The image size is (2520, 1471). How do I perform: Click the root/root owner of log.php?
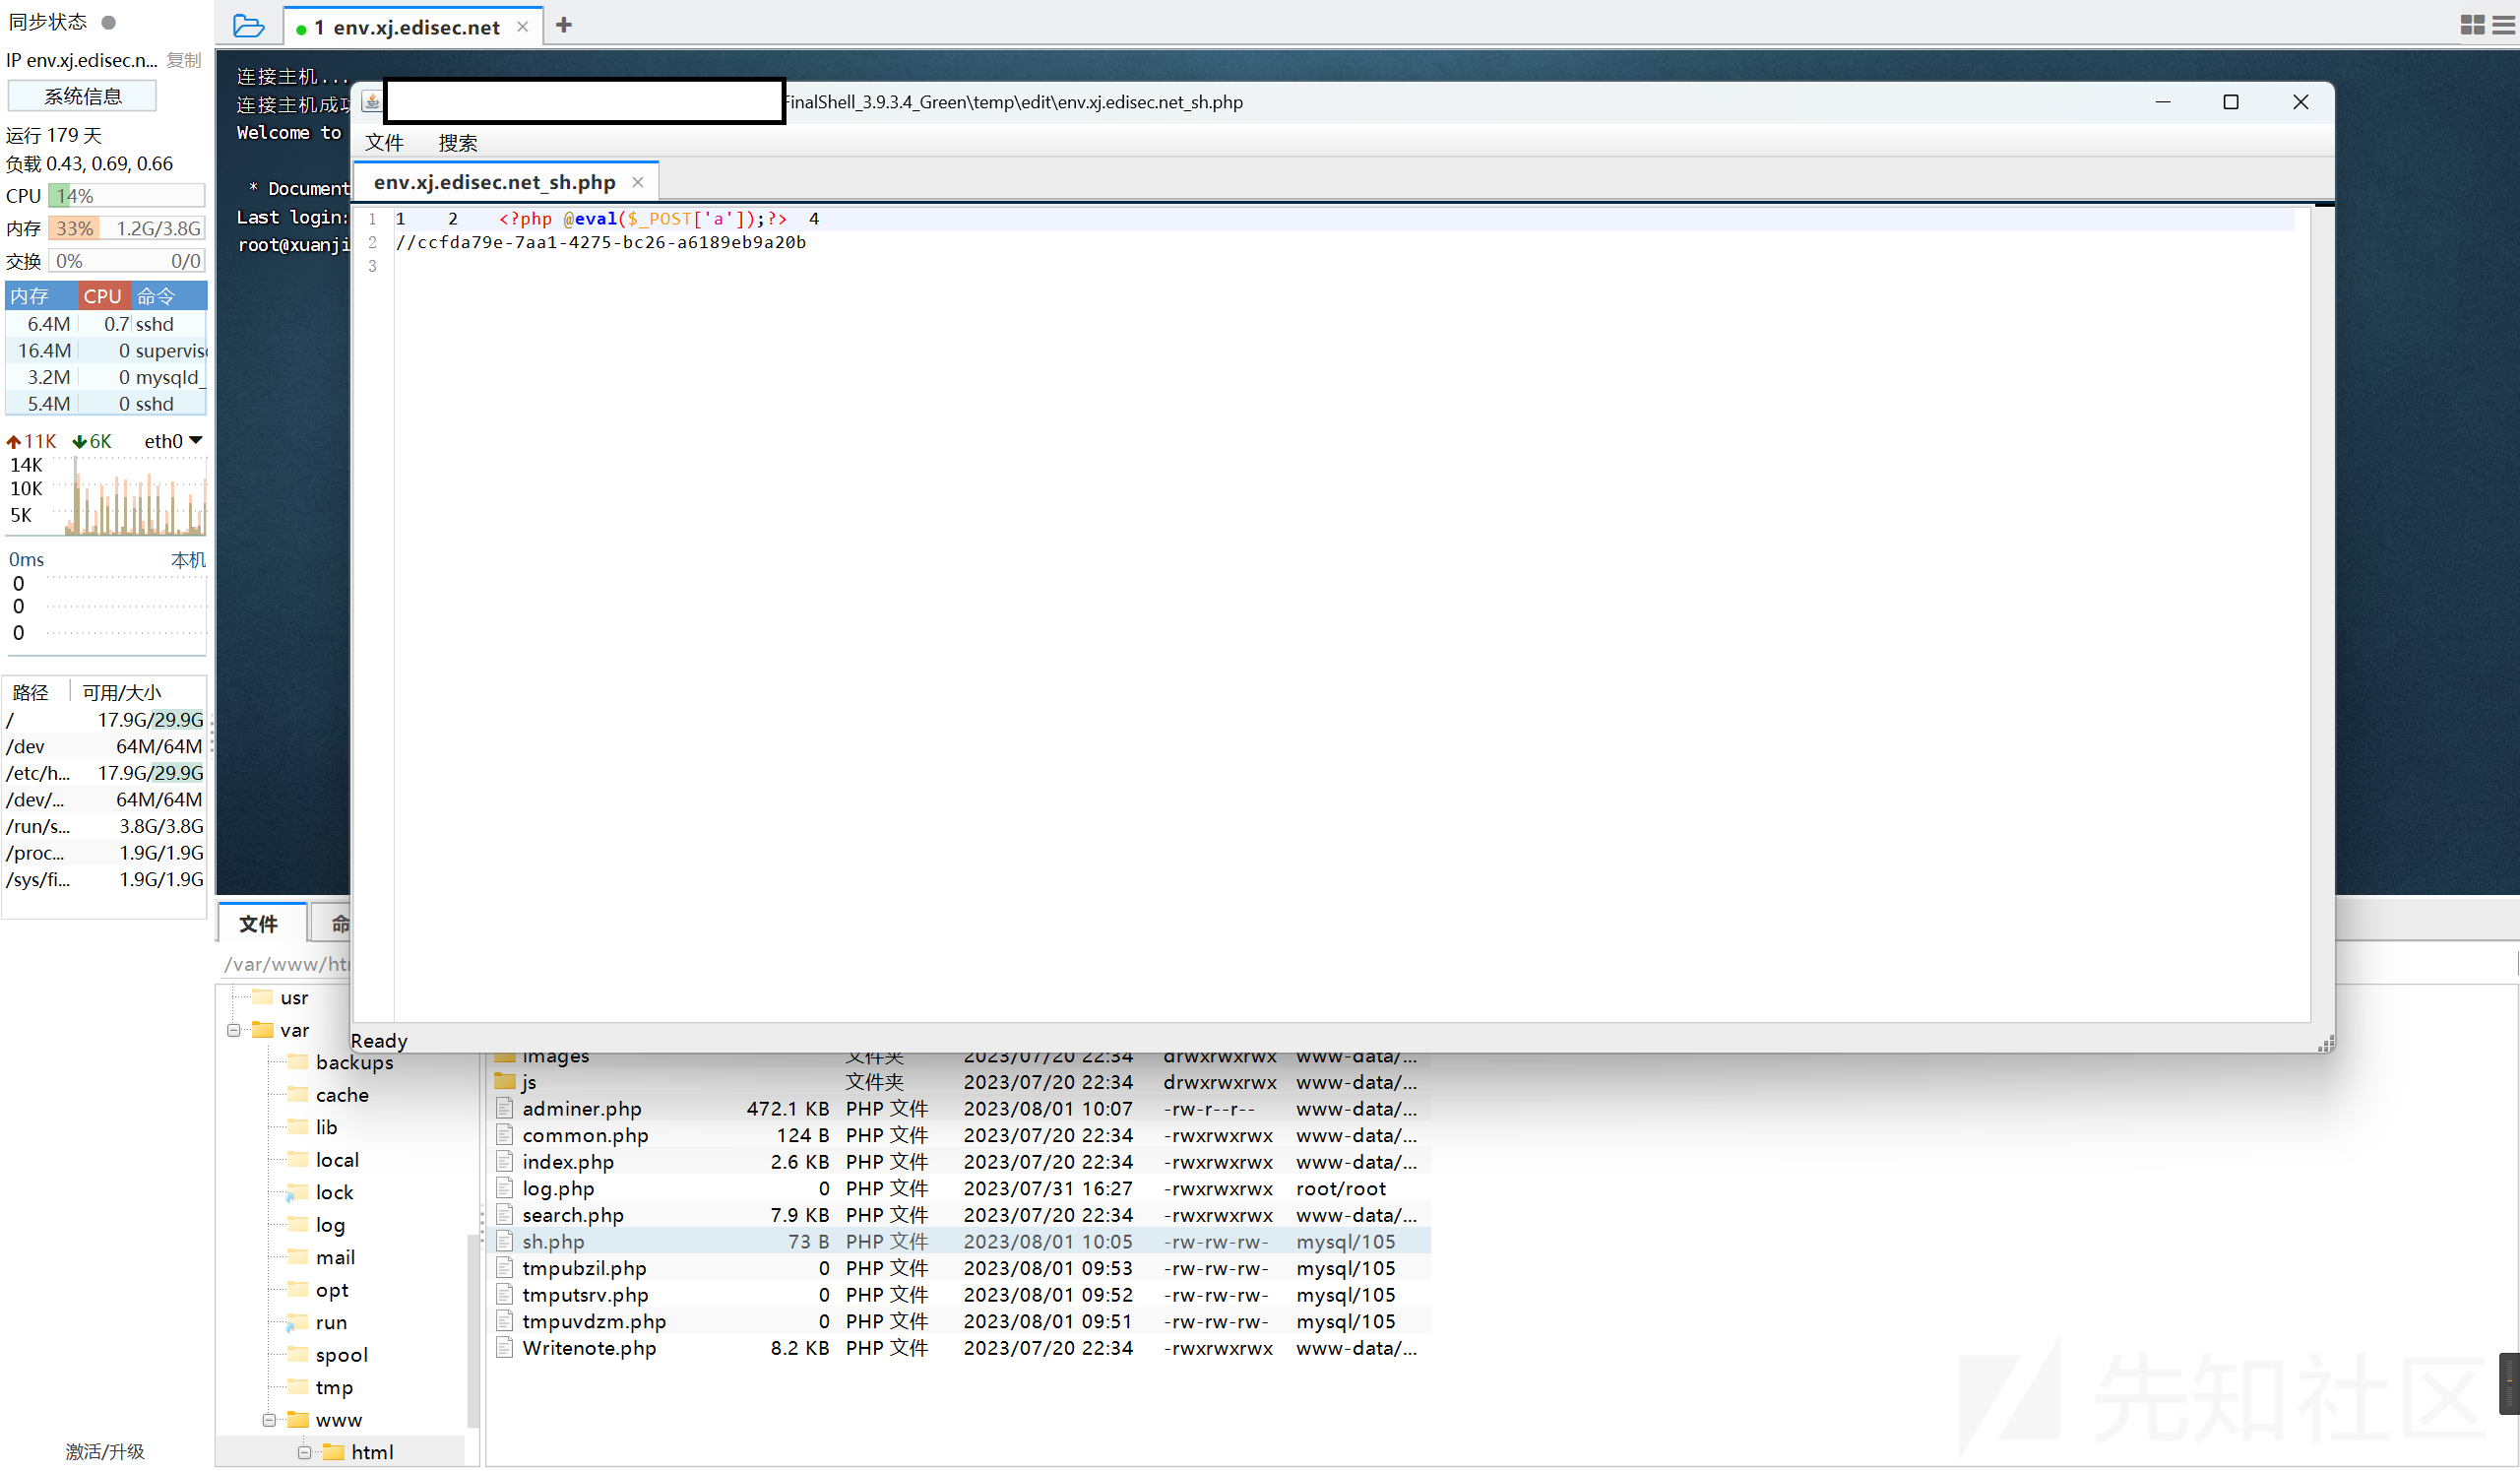click(x=1340, y=1188)
